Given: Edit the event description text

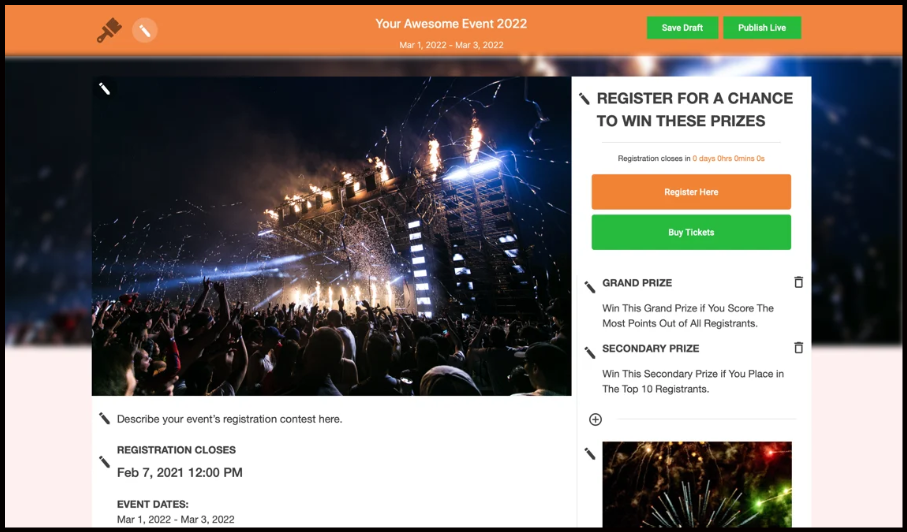Looking at the screenshot, I should 104,419.
